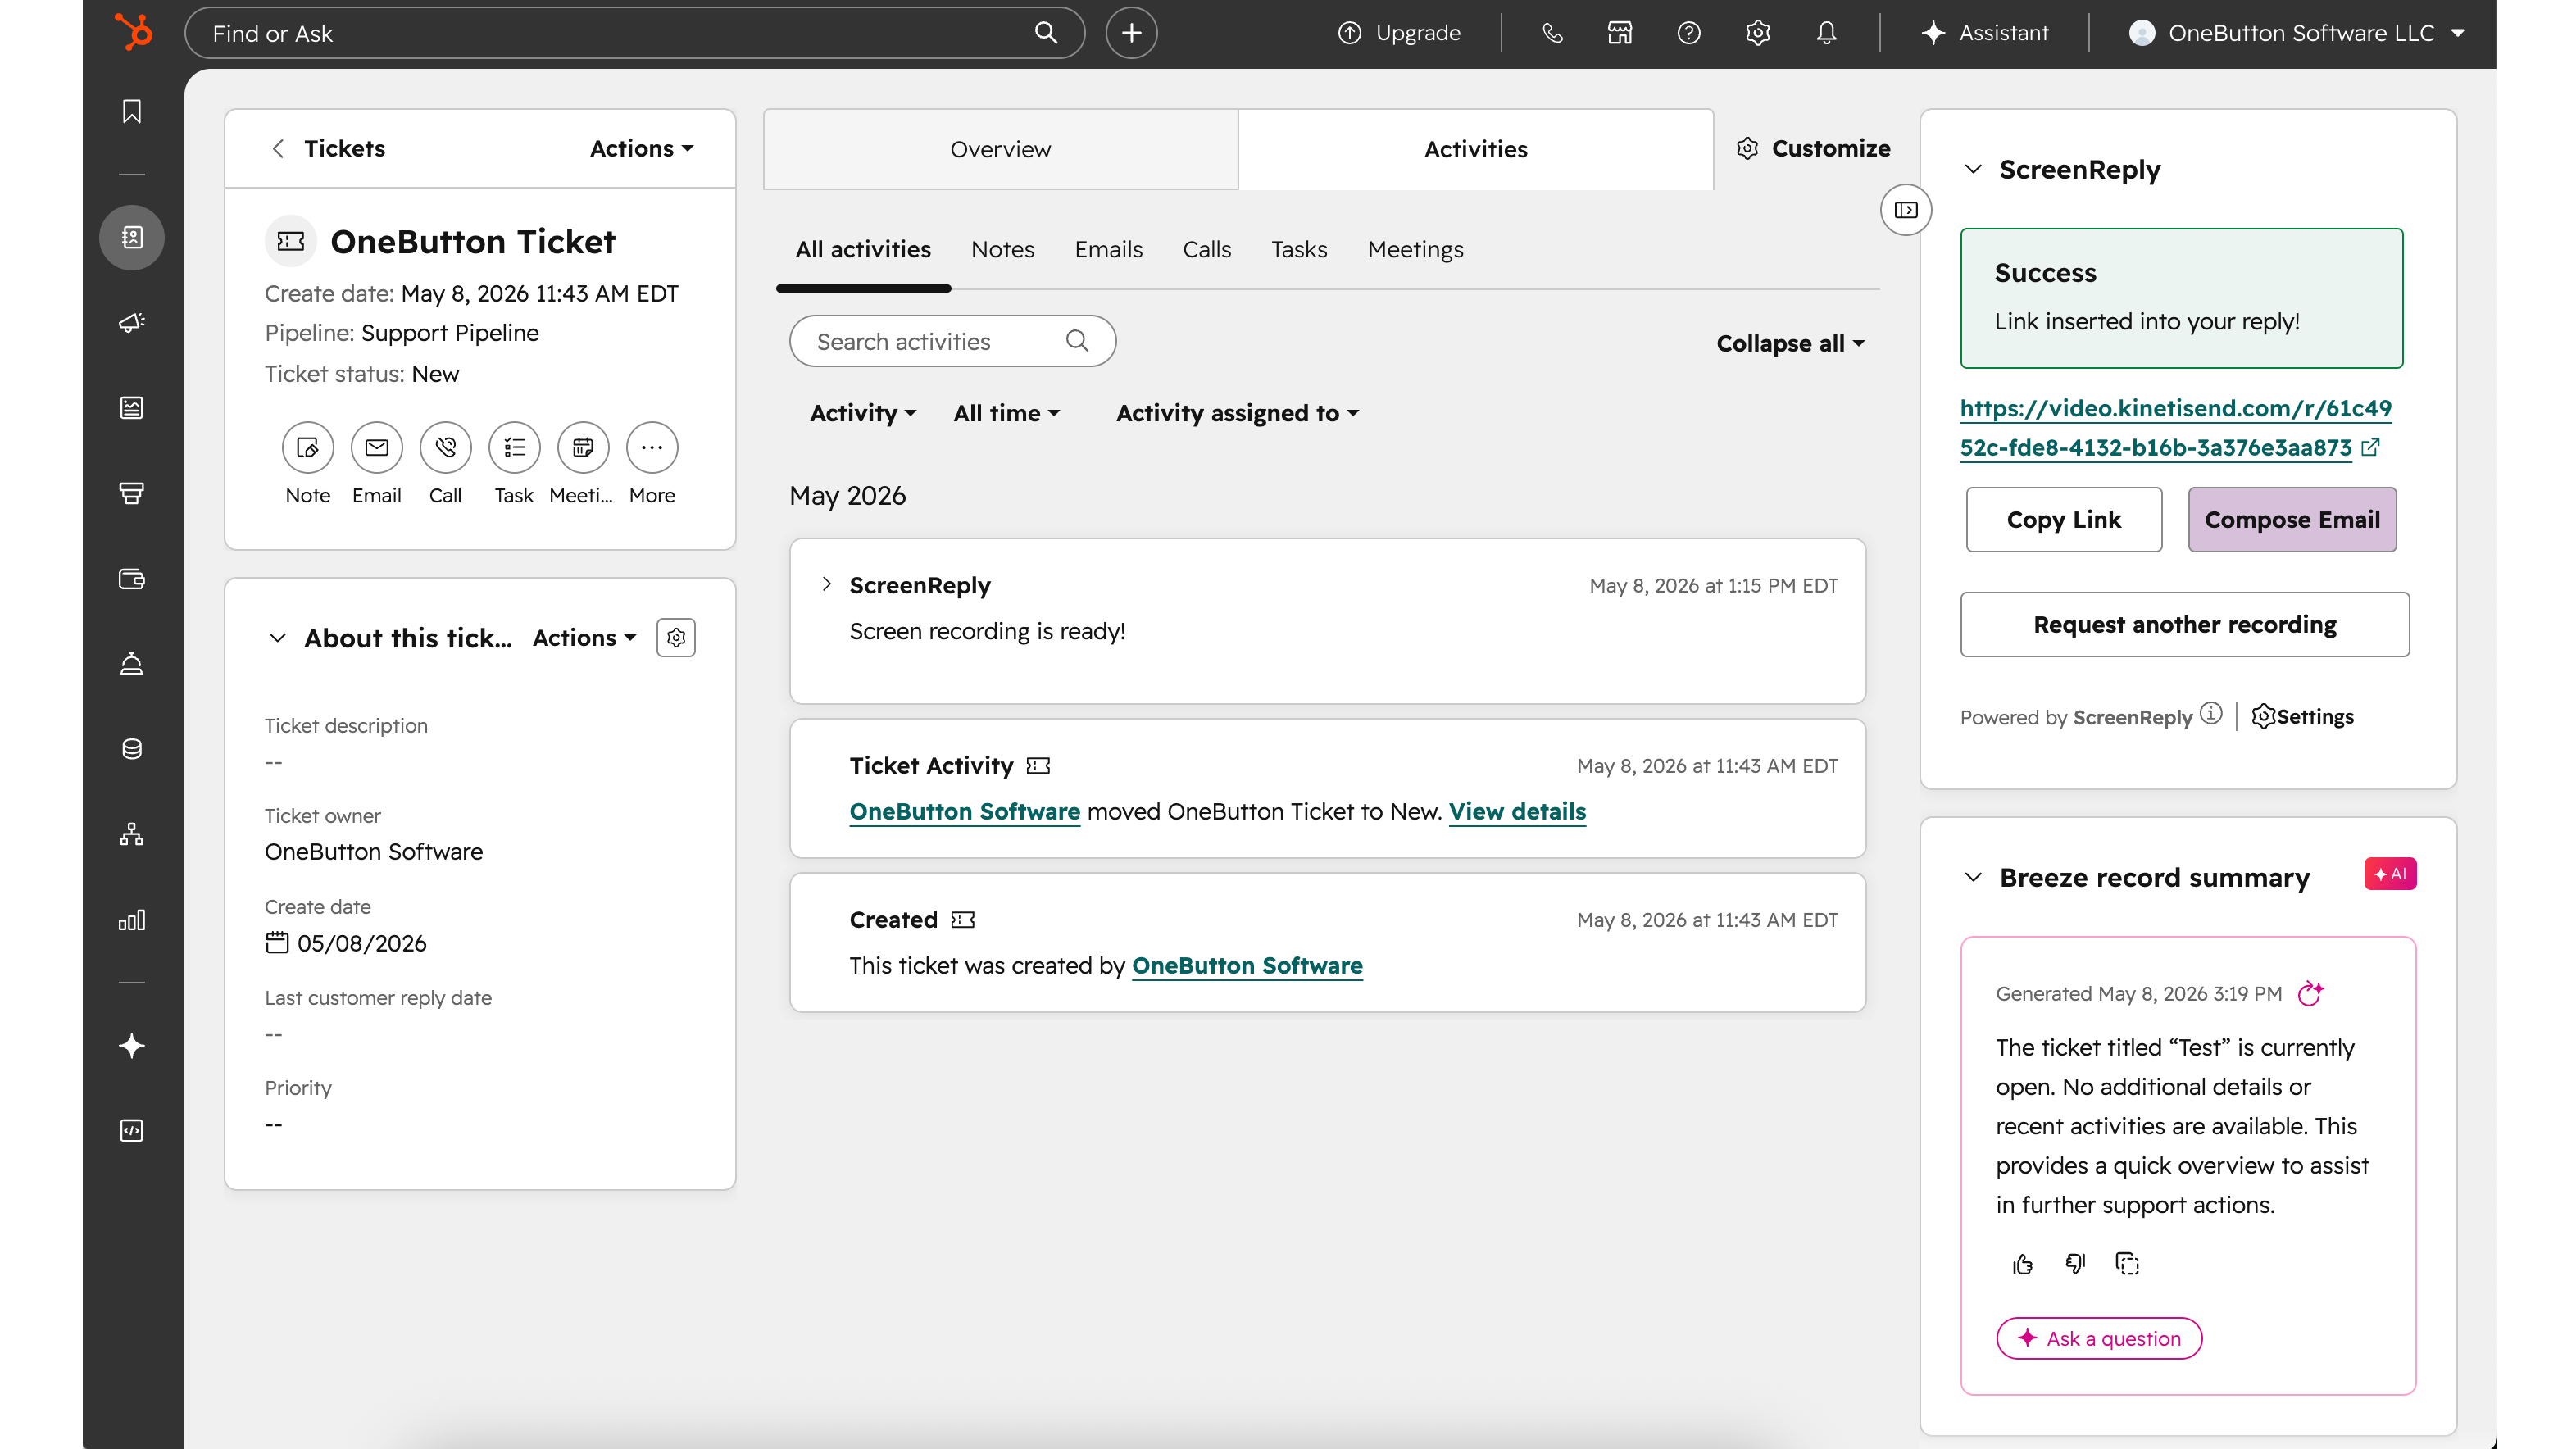Open the Help question mark icon
The height and width of the screenshot is (1449, 2576).
tap(1688, 33)
